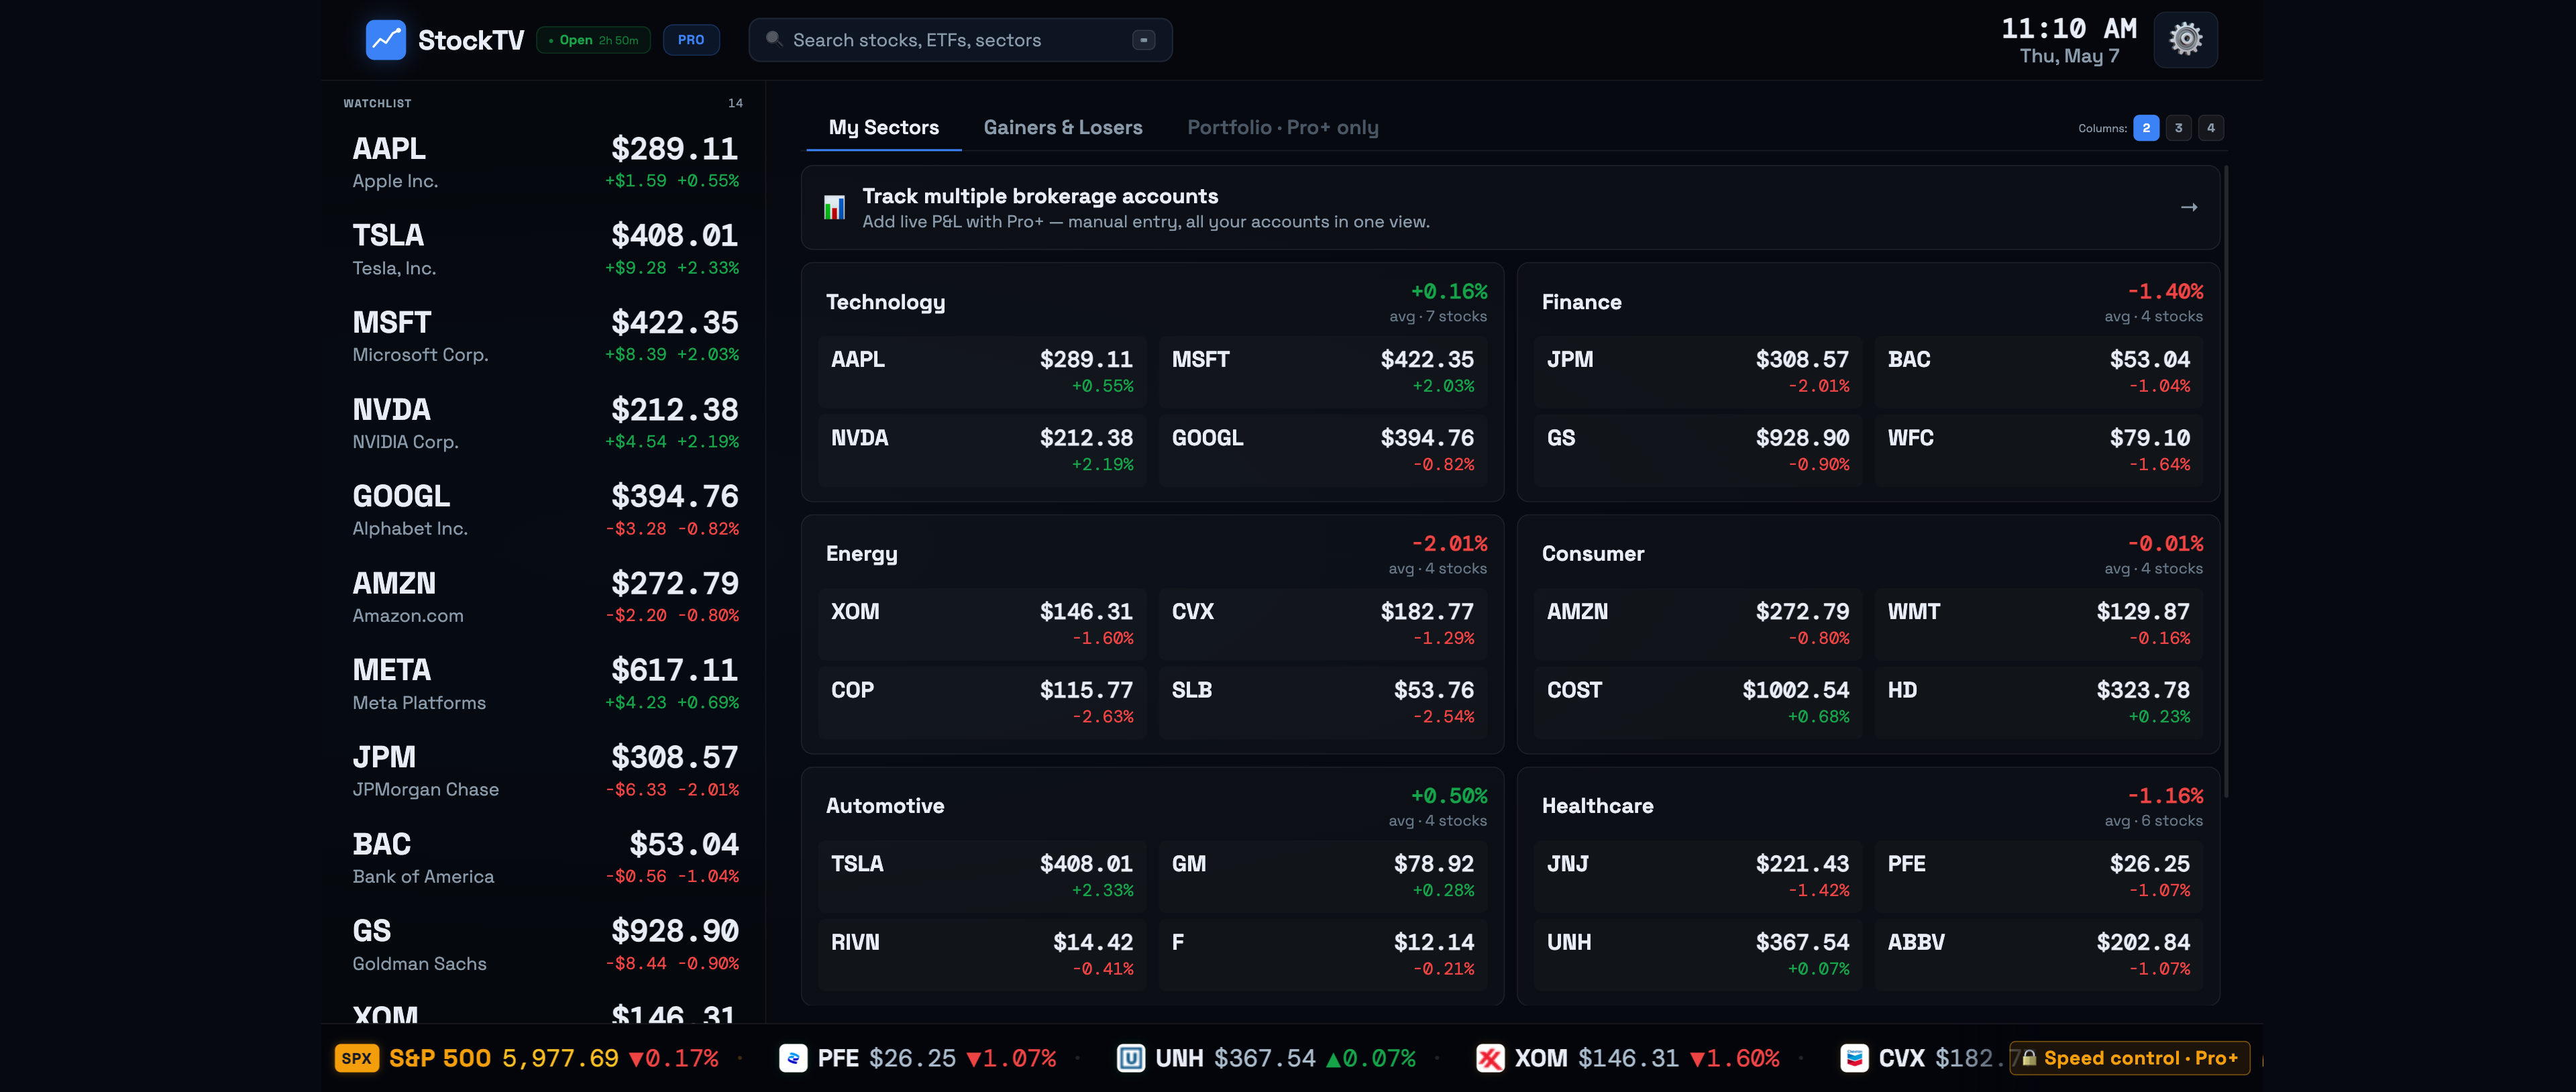
Task: Select BAC Bank of America in the watchlist
Action: point(545,858)
